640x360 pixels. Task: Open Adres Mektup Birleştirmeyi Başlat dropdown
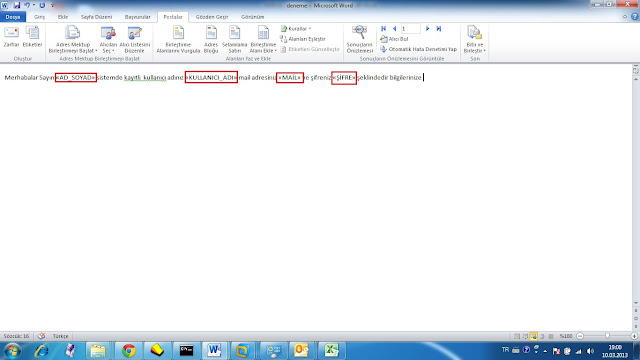pyautogui.click(x=73, y=39)
